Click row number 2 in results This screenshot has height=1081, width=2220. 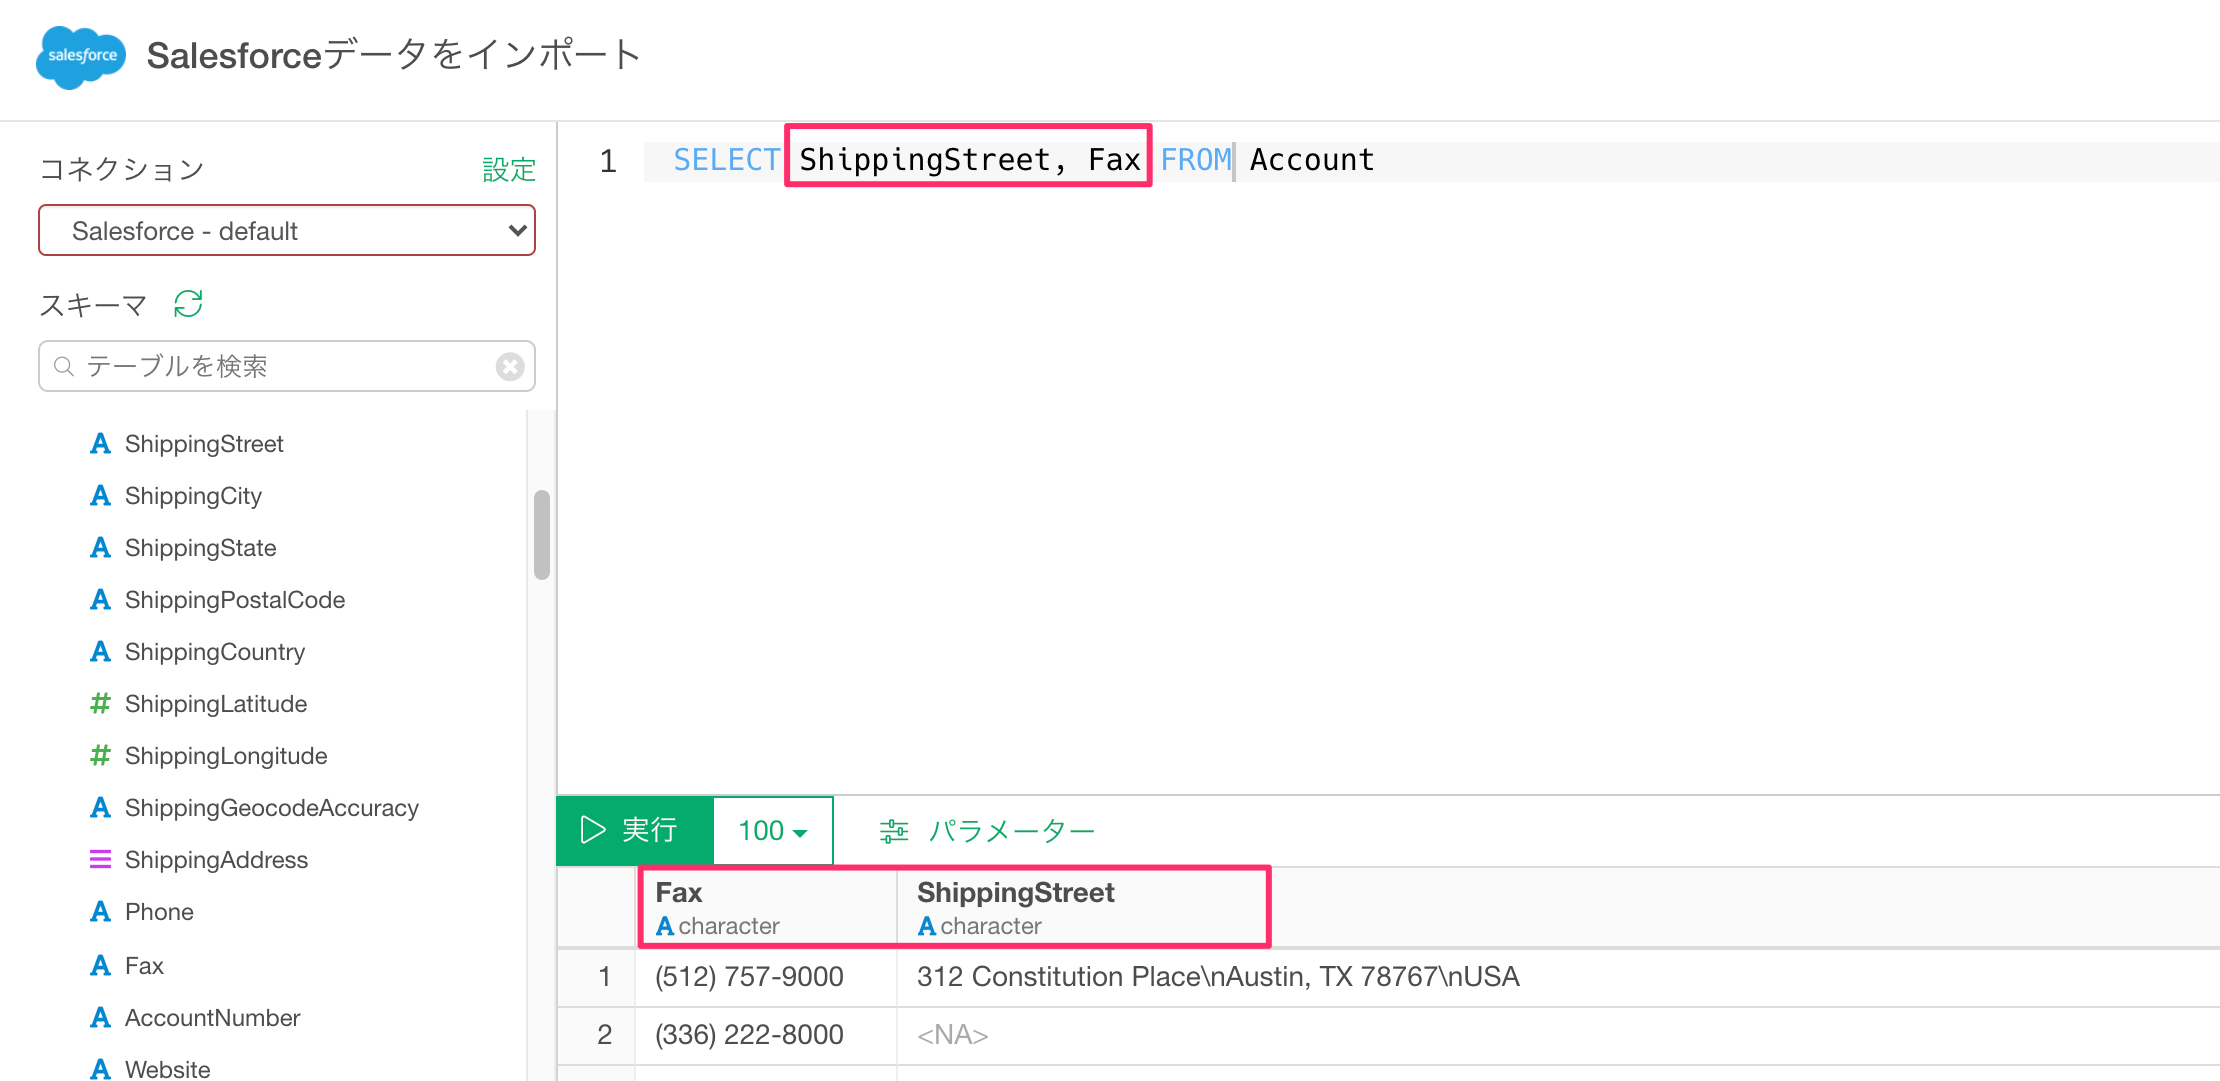604,1035
